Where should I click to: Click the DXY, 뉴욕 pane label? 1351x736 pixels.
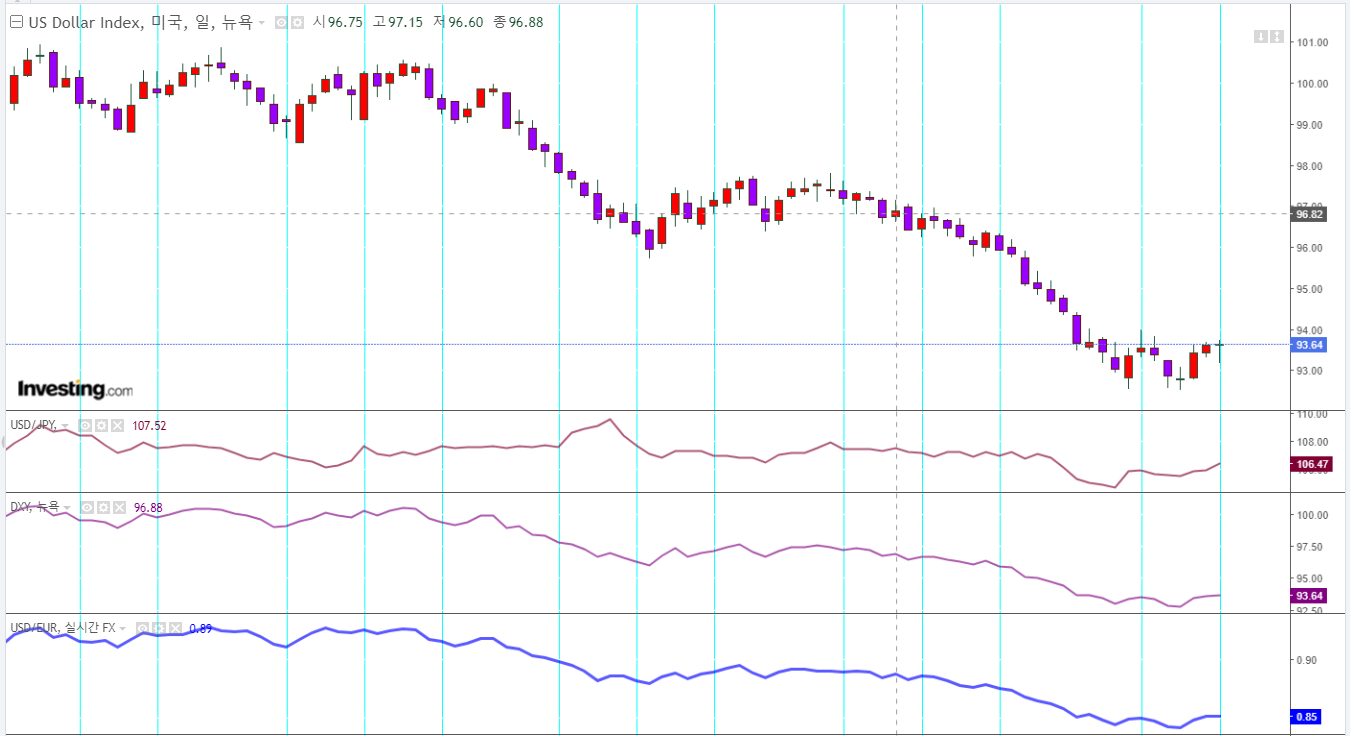click(x=35, y=507)
